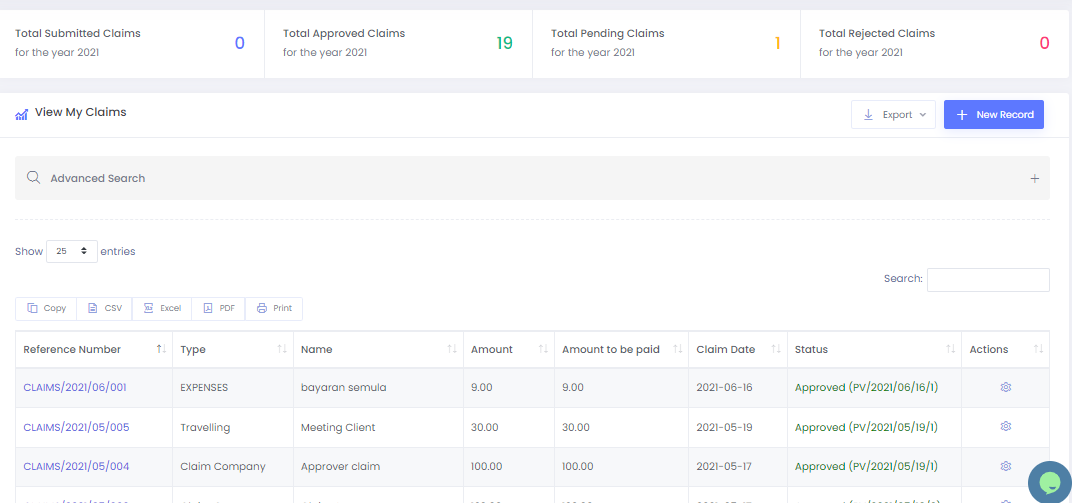The height and width of the screenshot is (503, 1072).
Task: Click claim date 2021-05-17
Action: [724, 466]
